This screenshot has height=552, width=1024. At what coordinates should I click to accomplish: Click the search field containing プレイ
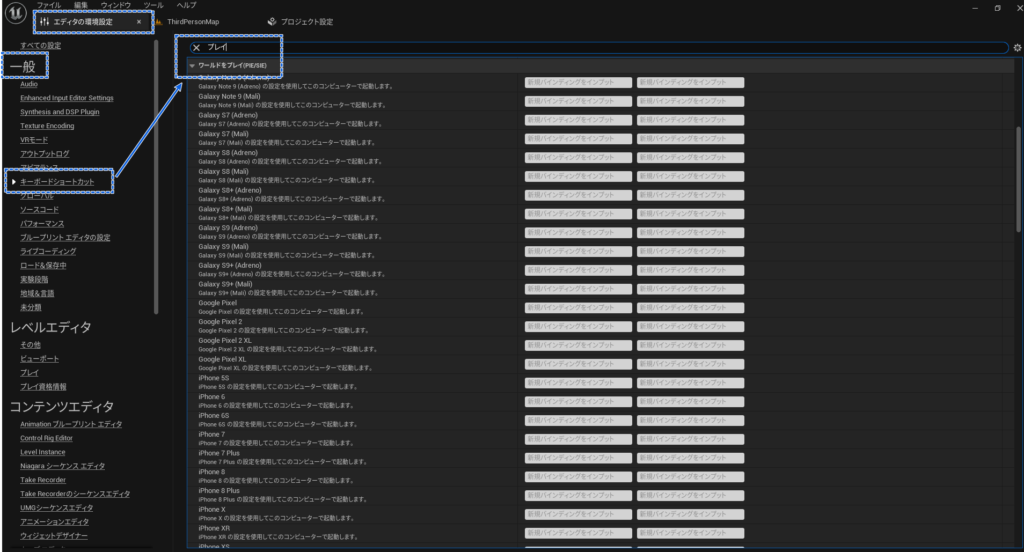pyautogui.click(x=599, y=48)
